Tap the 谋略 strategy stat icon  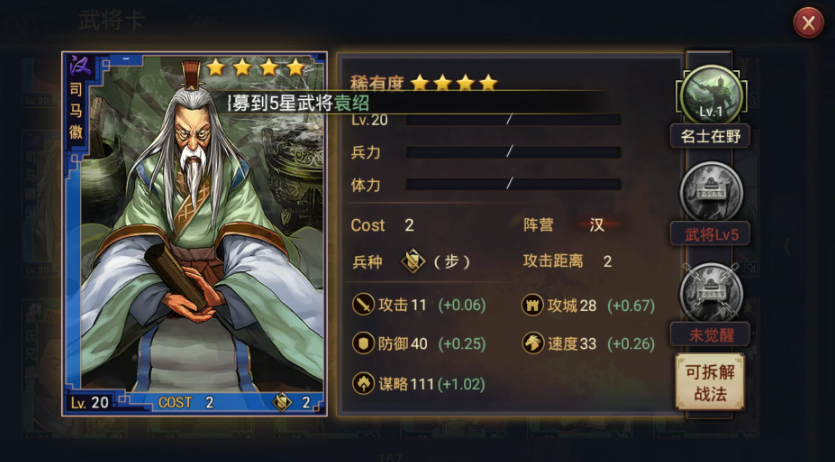pyautogui.click(x=363, y=383)
